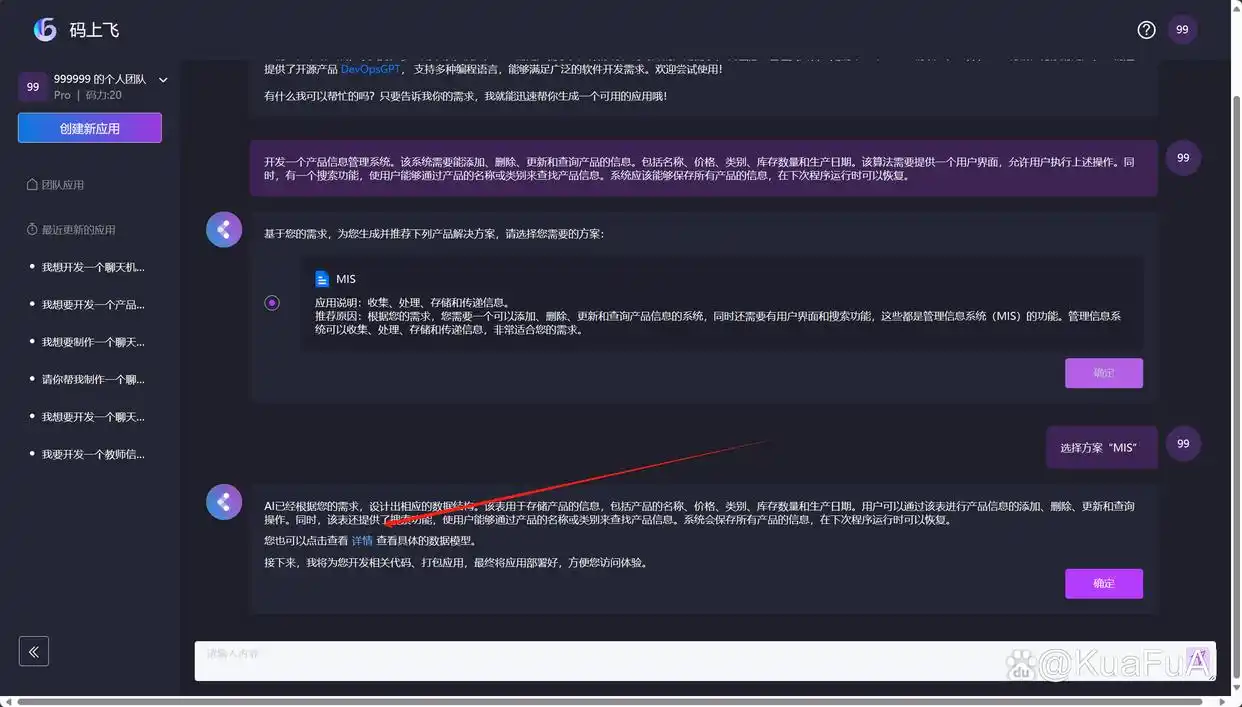Click the MIS document icon in the solution card
Viewport: 1242px width, 707px height.
(x=322, y=278)
